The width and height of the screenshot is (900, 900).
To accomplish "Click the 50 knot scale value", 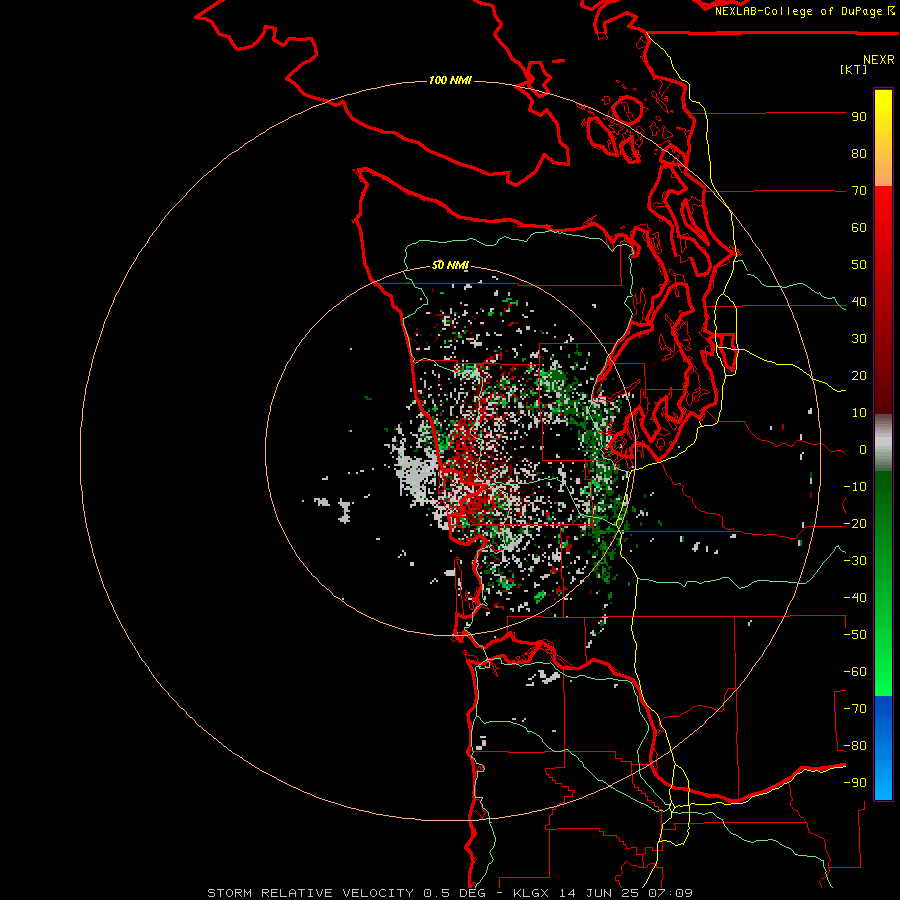I will 859,265.
